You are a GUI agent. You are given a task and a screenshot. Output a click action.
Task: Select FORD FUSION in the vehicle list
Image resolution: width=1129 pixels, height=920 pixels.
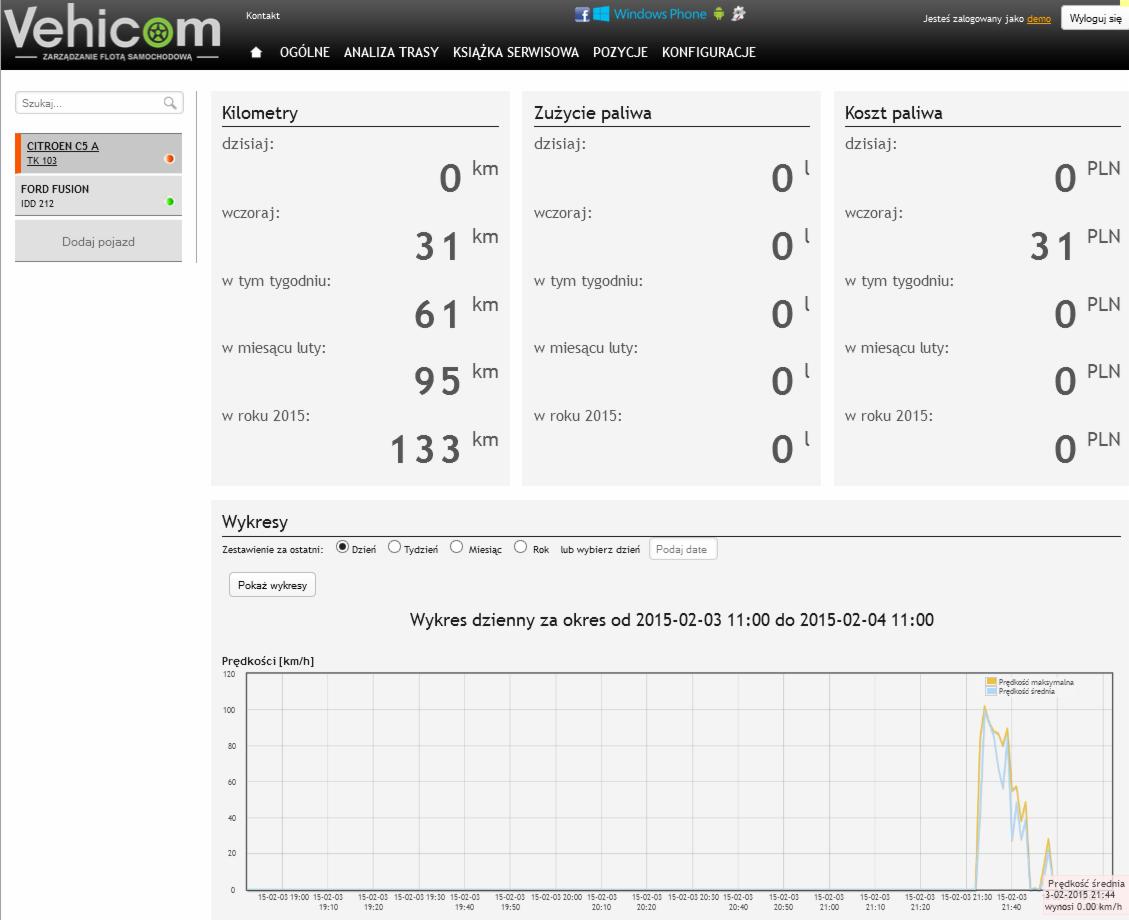pos(55,189)
